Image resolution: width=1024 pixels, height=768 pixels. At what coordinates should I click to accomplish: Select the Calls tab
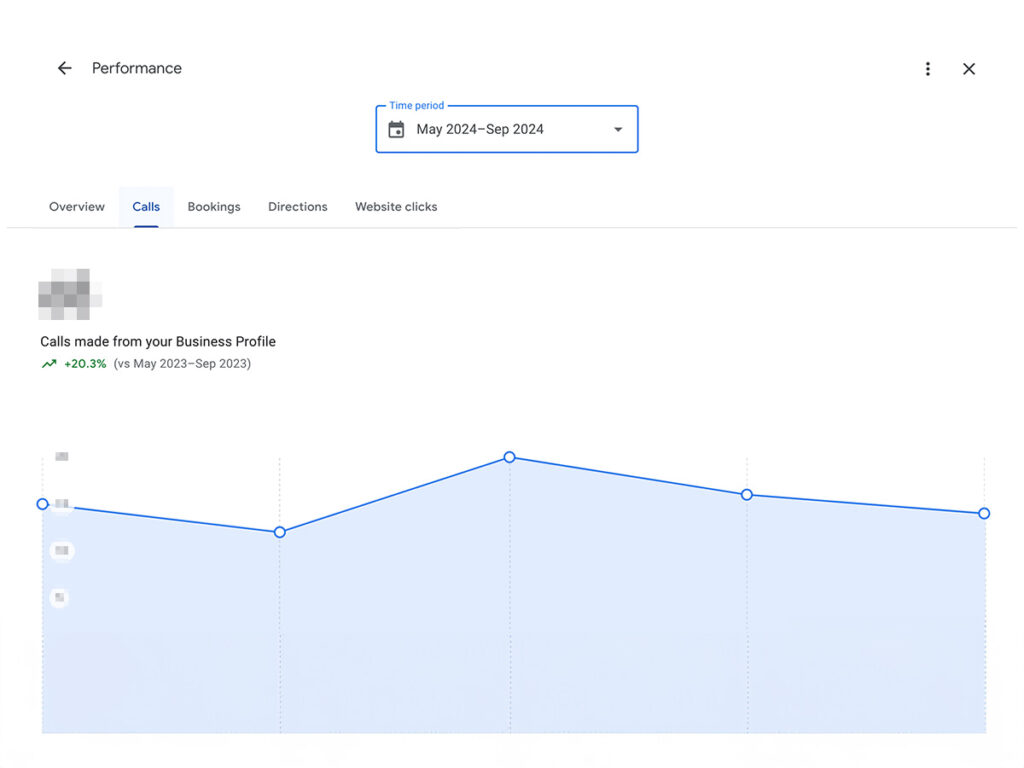[x=146, y=207]
